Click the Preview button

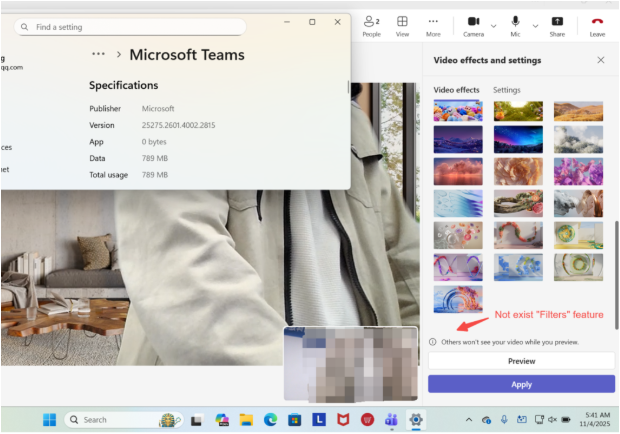(521, 361)
